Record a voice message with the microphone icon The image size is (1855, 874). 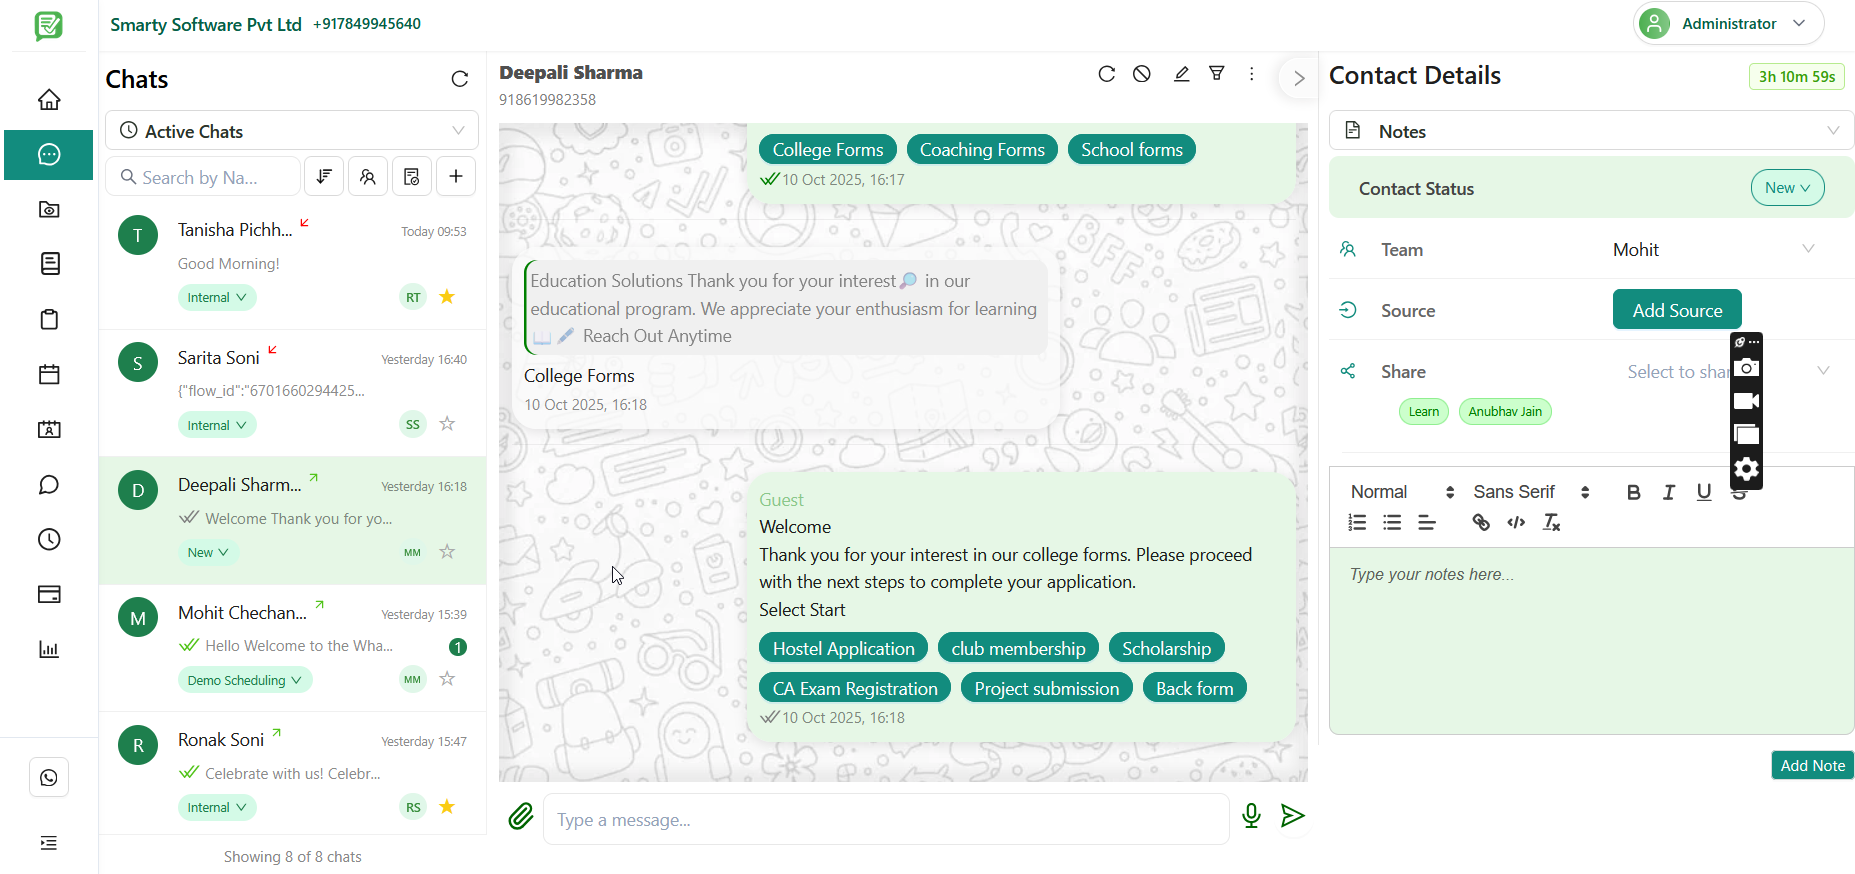pos(1251,816)
